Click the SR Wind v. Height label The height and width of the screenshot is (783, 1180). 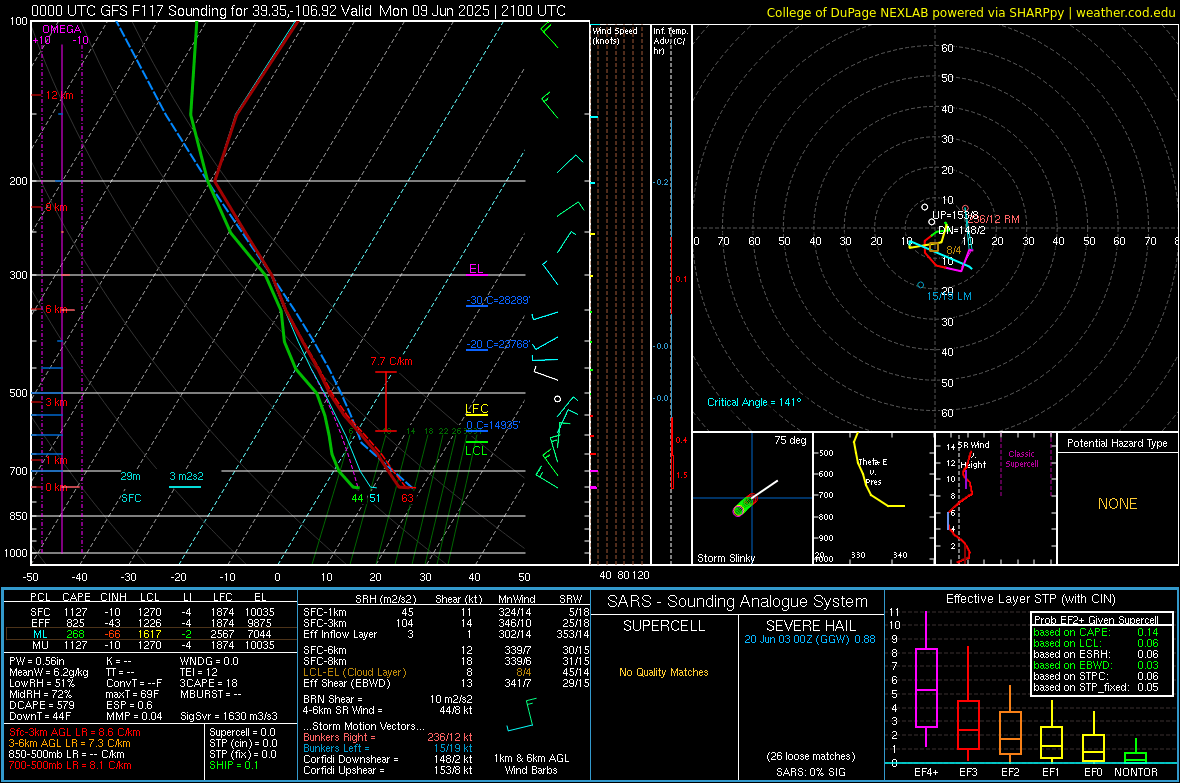pyautogui.click(x=974, y=455)
